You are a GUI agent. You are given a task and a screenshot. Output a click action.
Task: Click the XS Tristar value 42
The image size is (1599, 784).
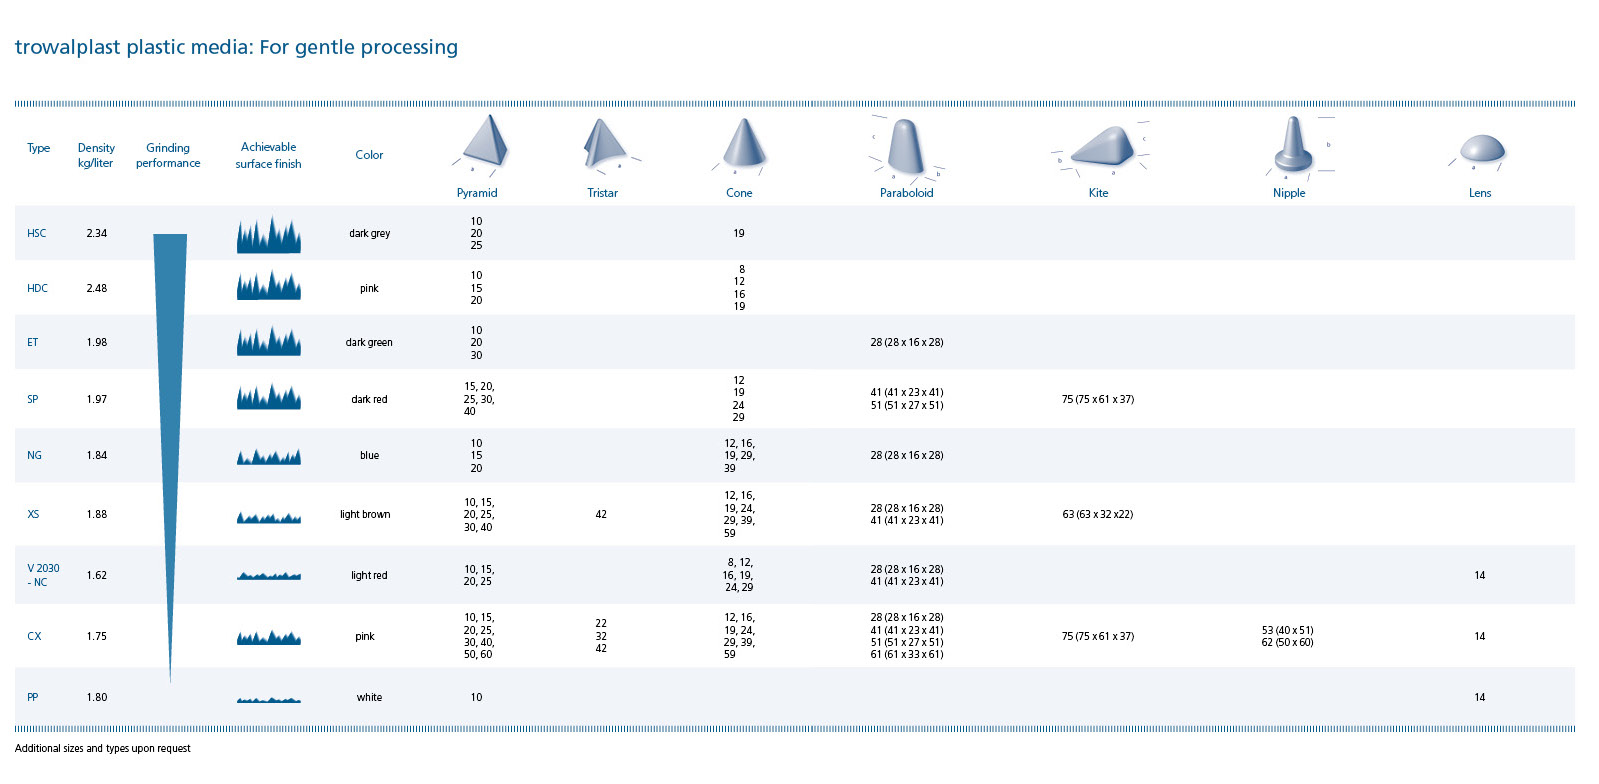click(x=601, y=515)
